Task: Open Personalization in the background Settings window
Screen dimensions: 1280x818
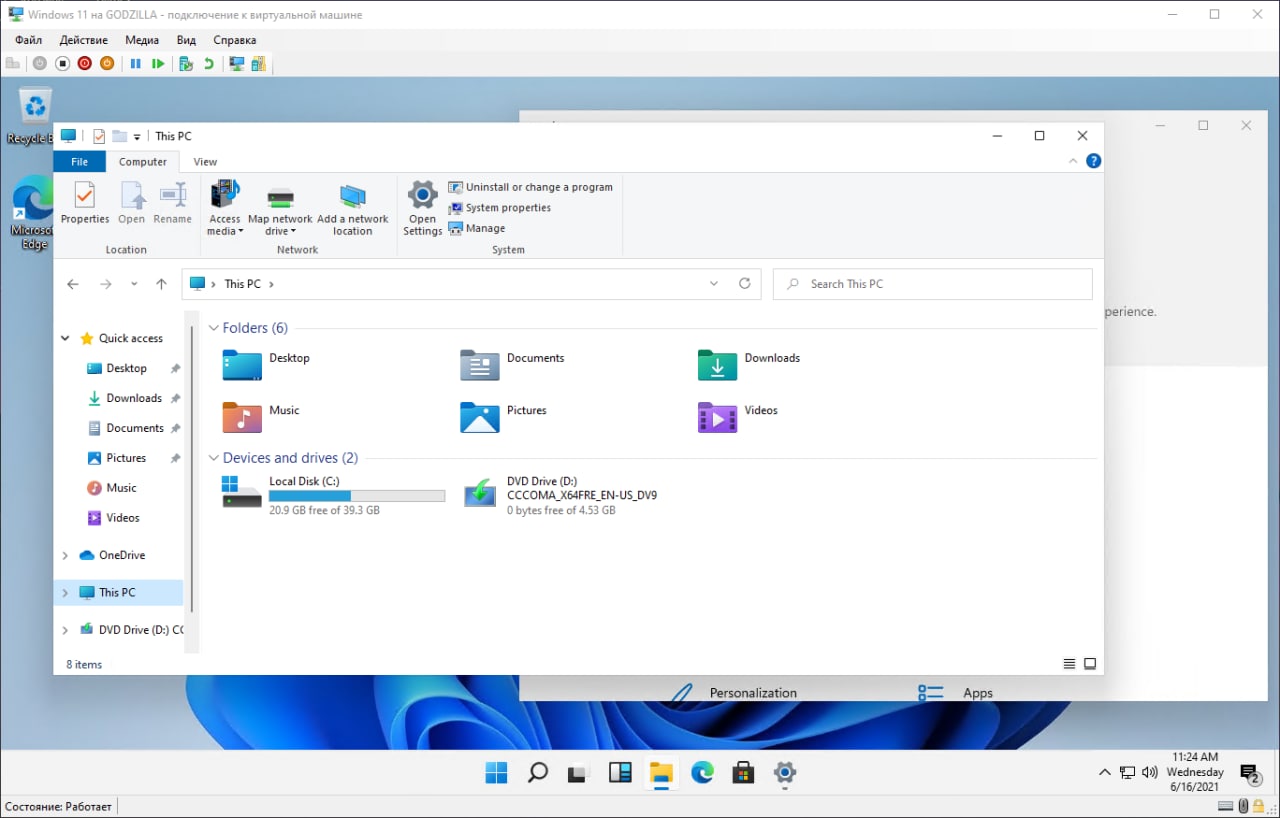Action: click(x=734, y=693)
